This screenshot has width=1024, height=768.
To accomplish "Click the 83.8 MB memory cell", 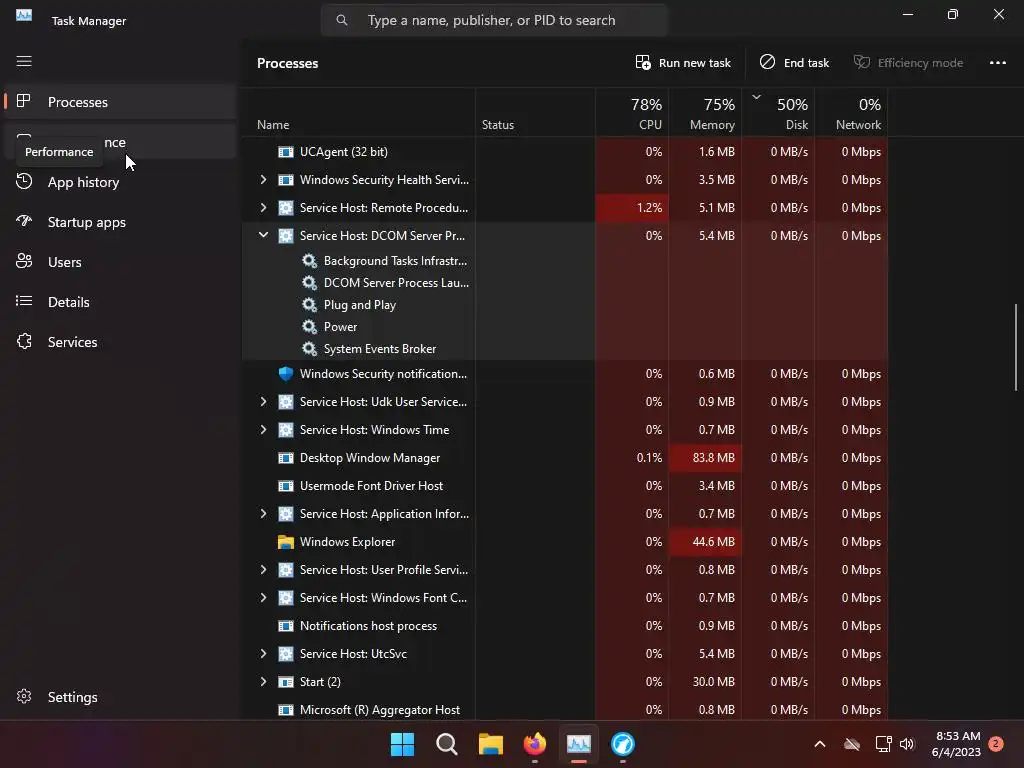I will pos(705,458).
